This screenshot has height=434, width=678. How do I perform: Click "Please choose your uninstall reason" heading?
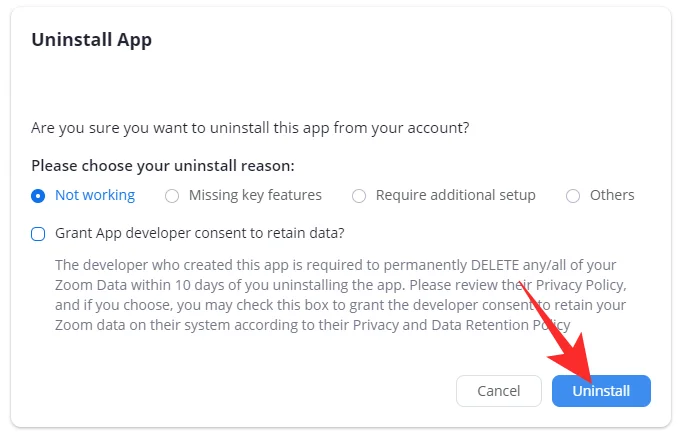click(x=163, y=165)
